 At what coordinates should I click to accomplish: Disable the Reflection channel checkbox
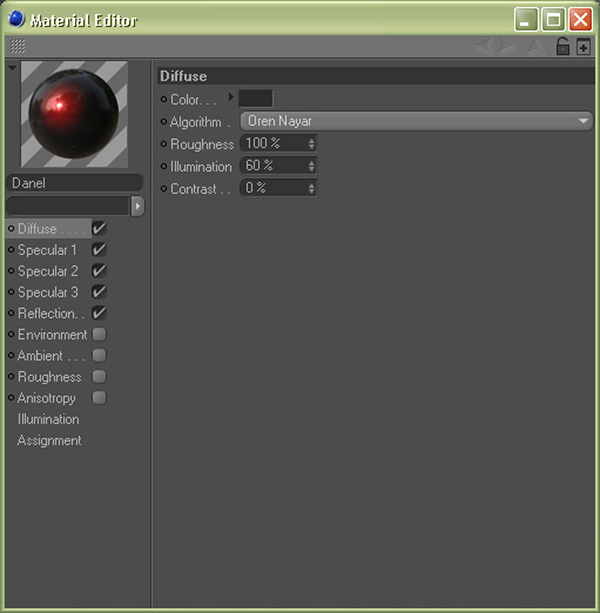tap(99, 313)
